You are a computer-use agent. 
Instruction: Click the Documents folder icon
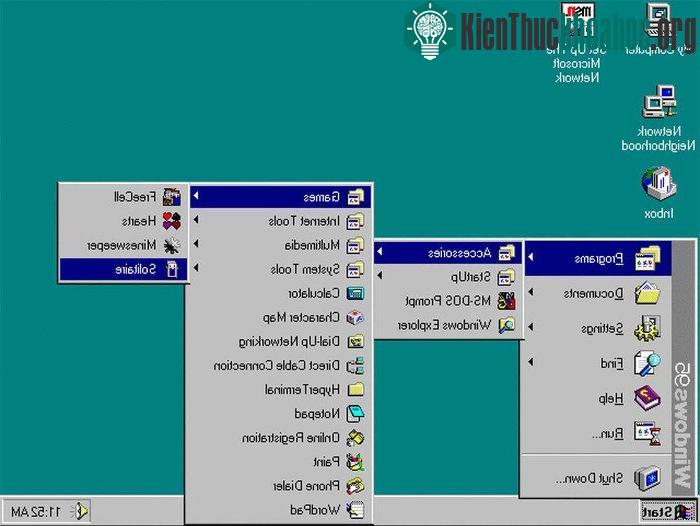pyautogui.click(x=647, y=293)
